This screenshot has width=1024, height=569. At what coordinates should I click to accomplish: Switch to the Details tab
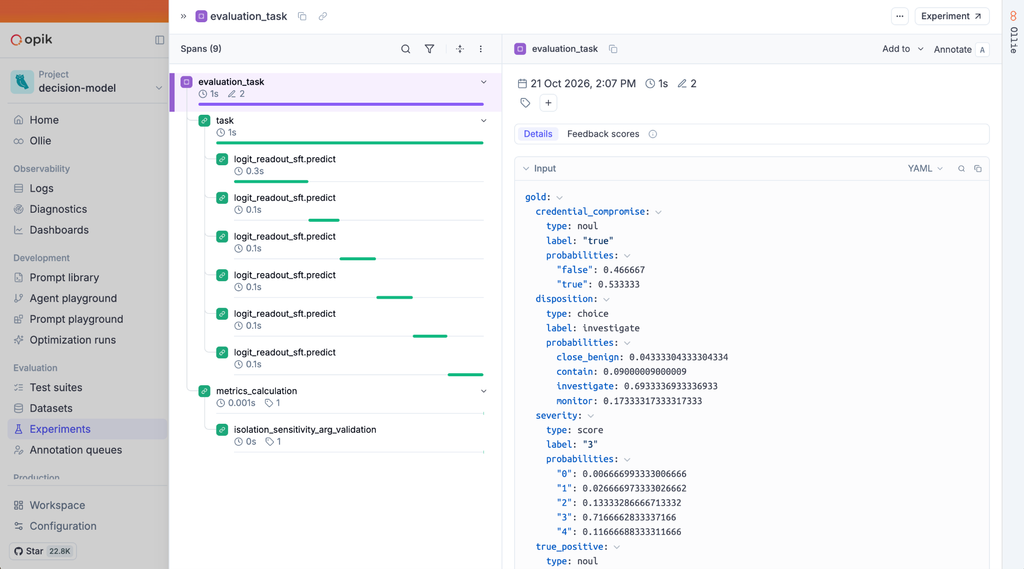click(538, 134)
